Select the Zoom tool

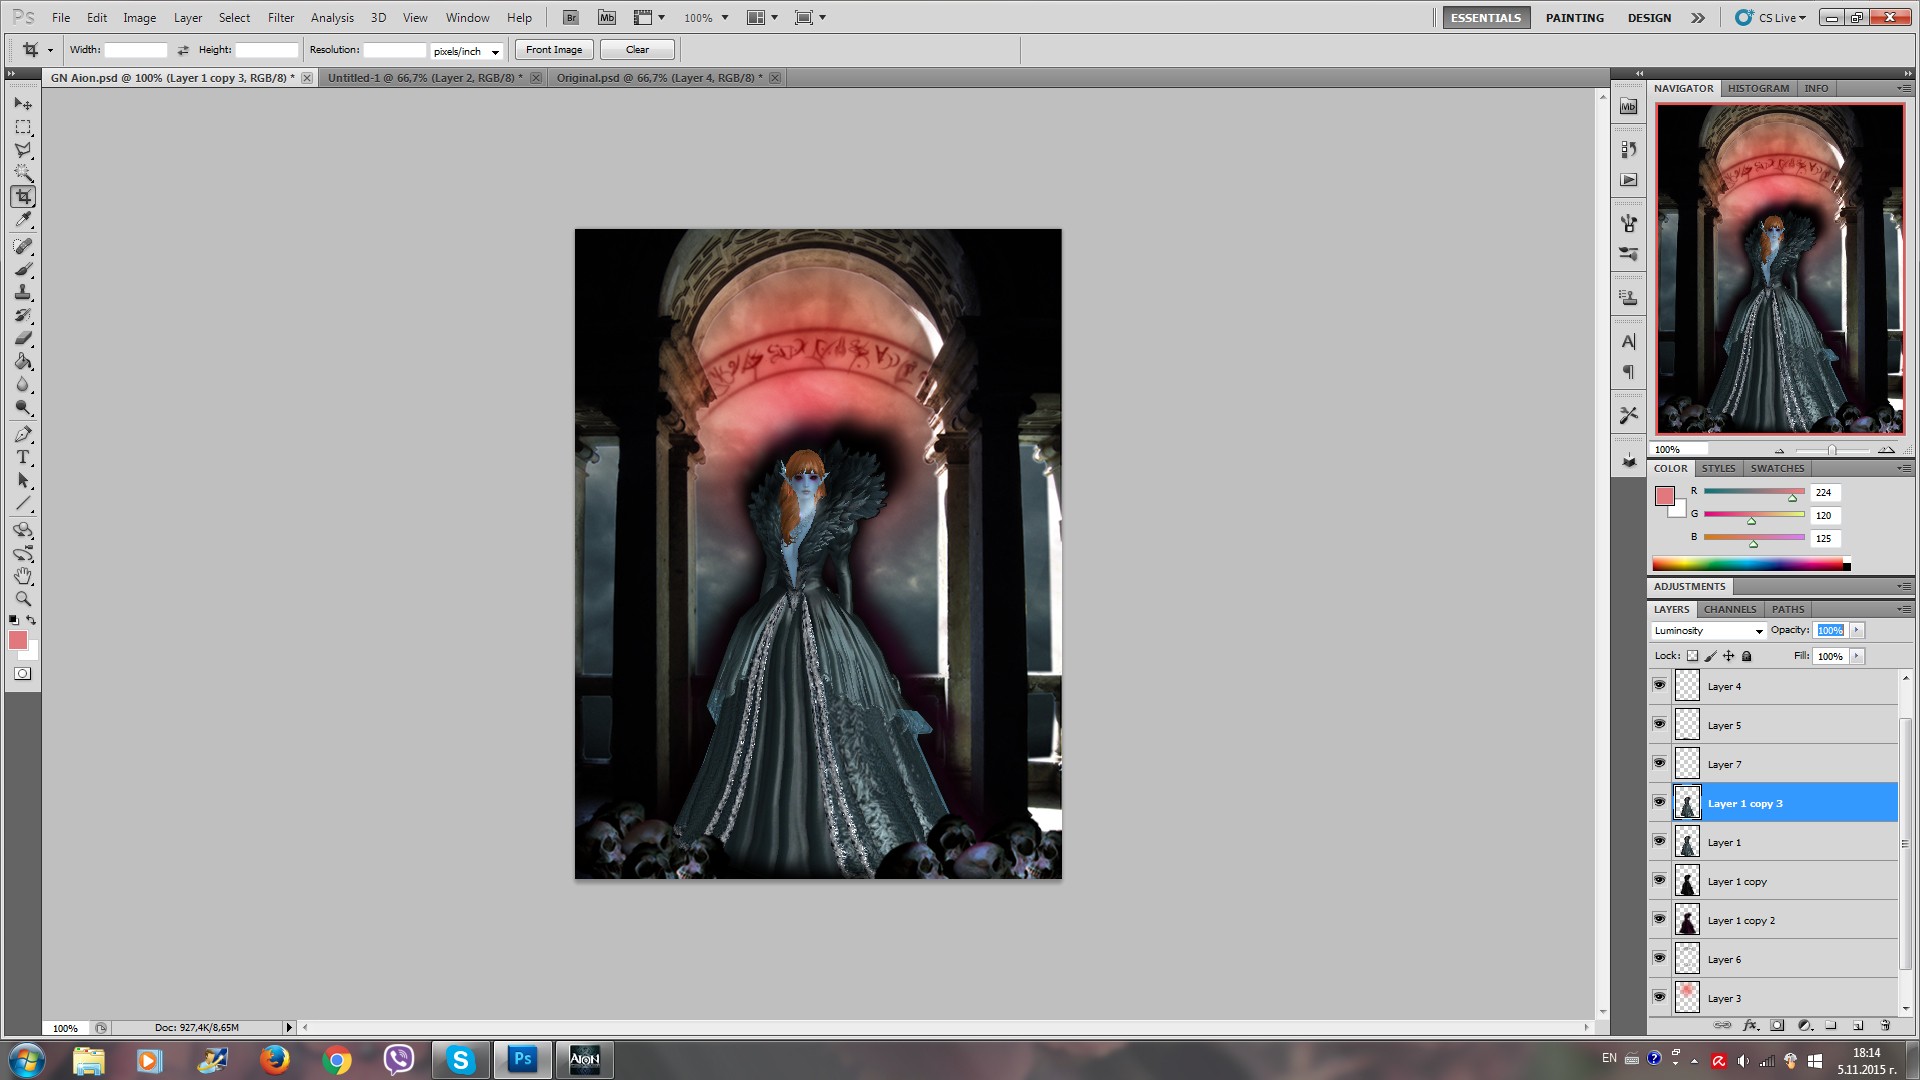click(x=23, y=599)
